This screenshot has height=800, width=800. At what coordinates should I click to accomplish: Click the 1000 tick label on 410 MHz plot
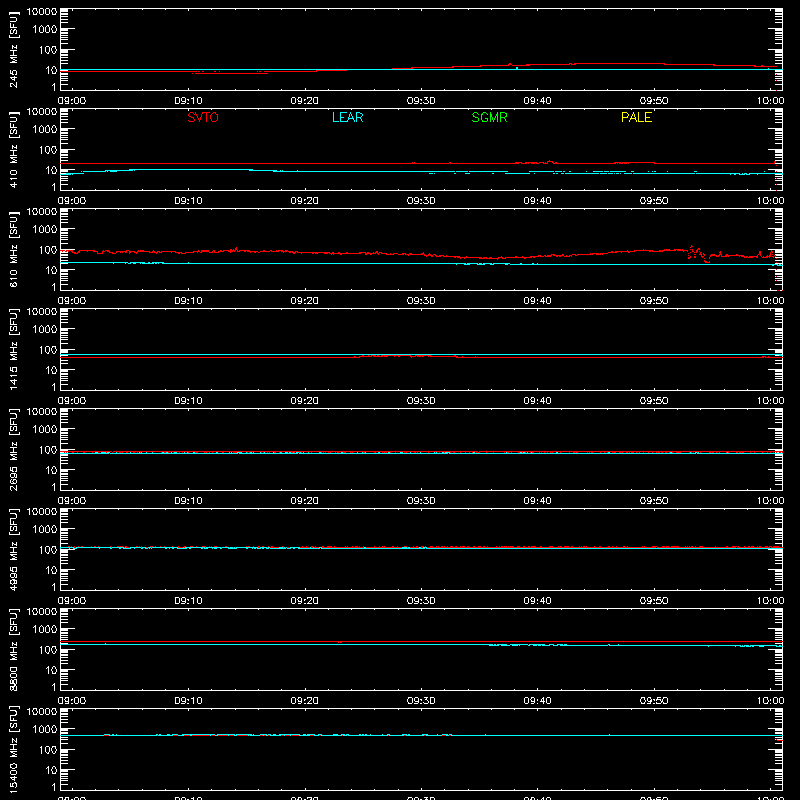tap(45, 130)
